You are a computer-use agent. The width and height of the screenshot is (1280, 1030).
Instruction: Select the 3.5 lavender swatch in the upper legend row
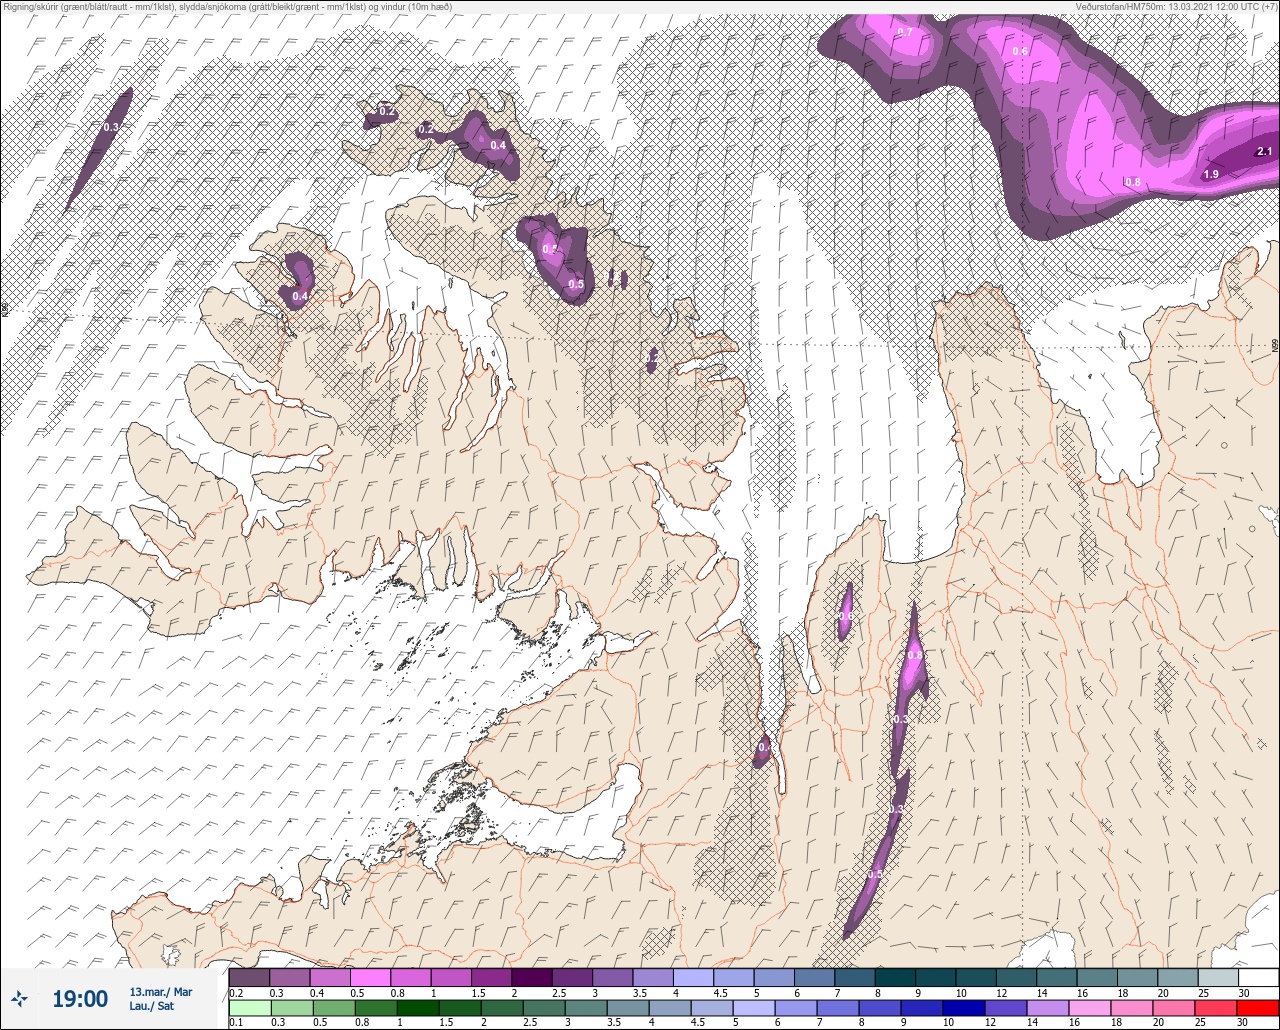(653, 977)
